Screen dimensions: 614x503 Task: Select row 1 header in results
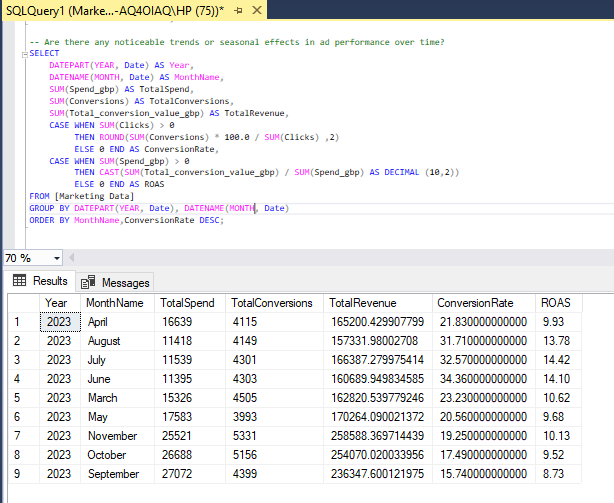click(23, 322)
